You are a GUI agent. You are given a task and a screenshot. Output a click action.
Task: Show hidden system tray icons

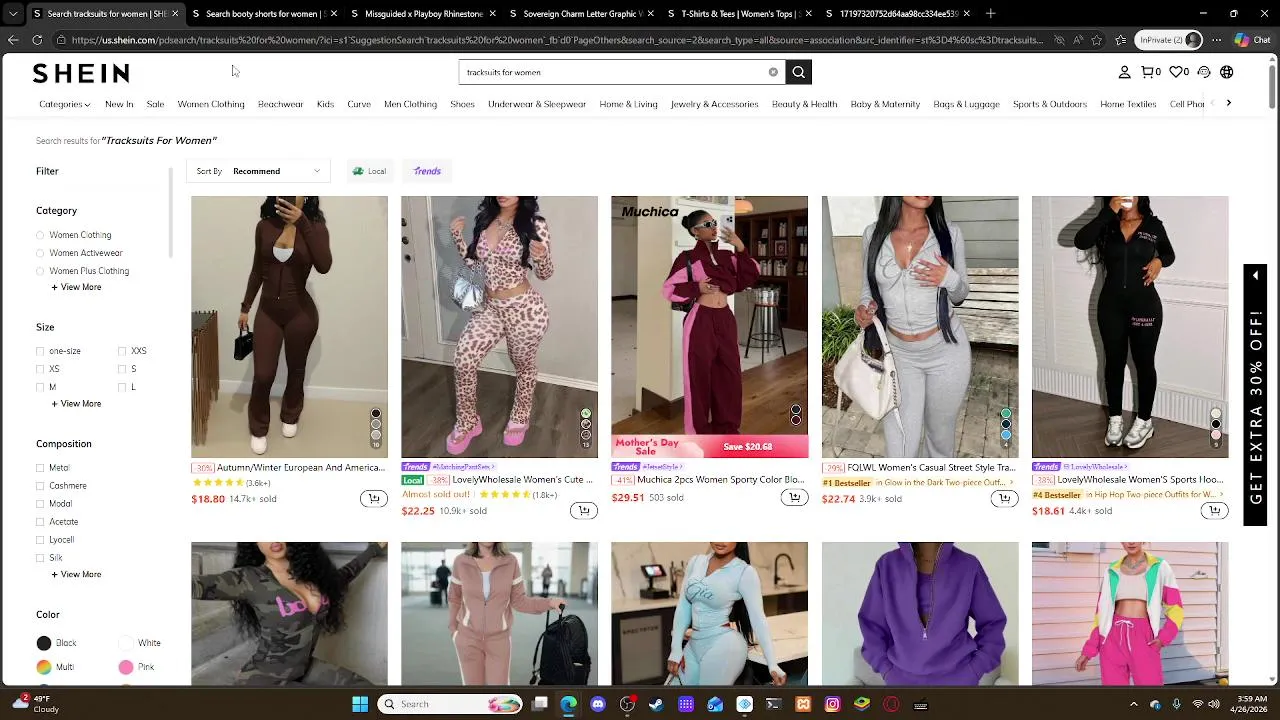click(x=1133, y=704)
